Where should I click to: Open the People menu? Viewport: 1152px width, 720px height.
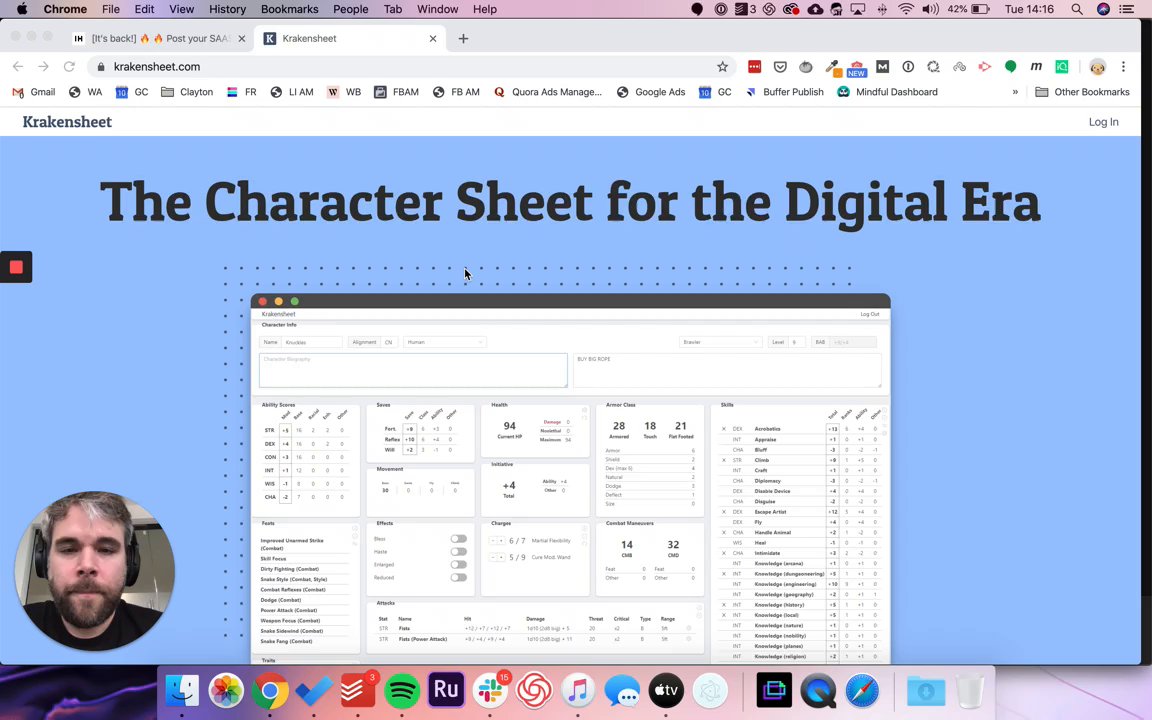[350, 9]
